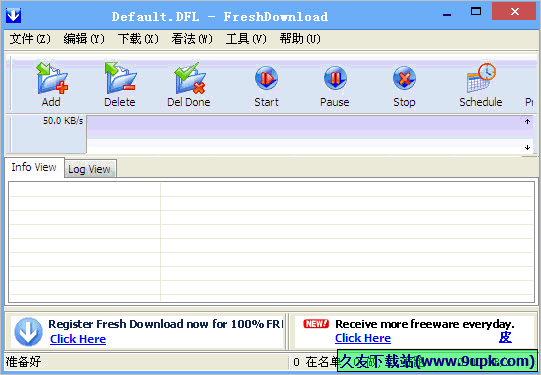Close the FreshDownload window
This screenshot has width=541, height=375.
[514, 11]
